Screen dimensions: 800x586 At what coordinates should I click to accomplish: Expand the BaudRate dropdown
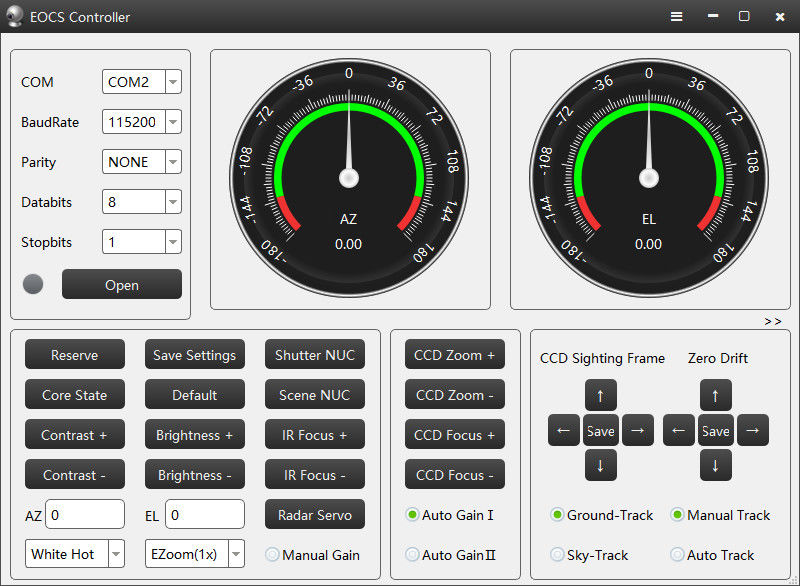(172, 122)
